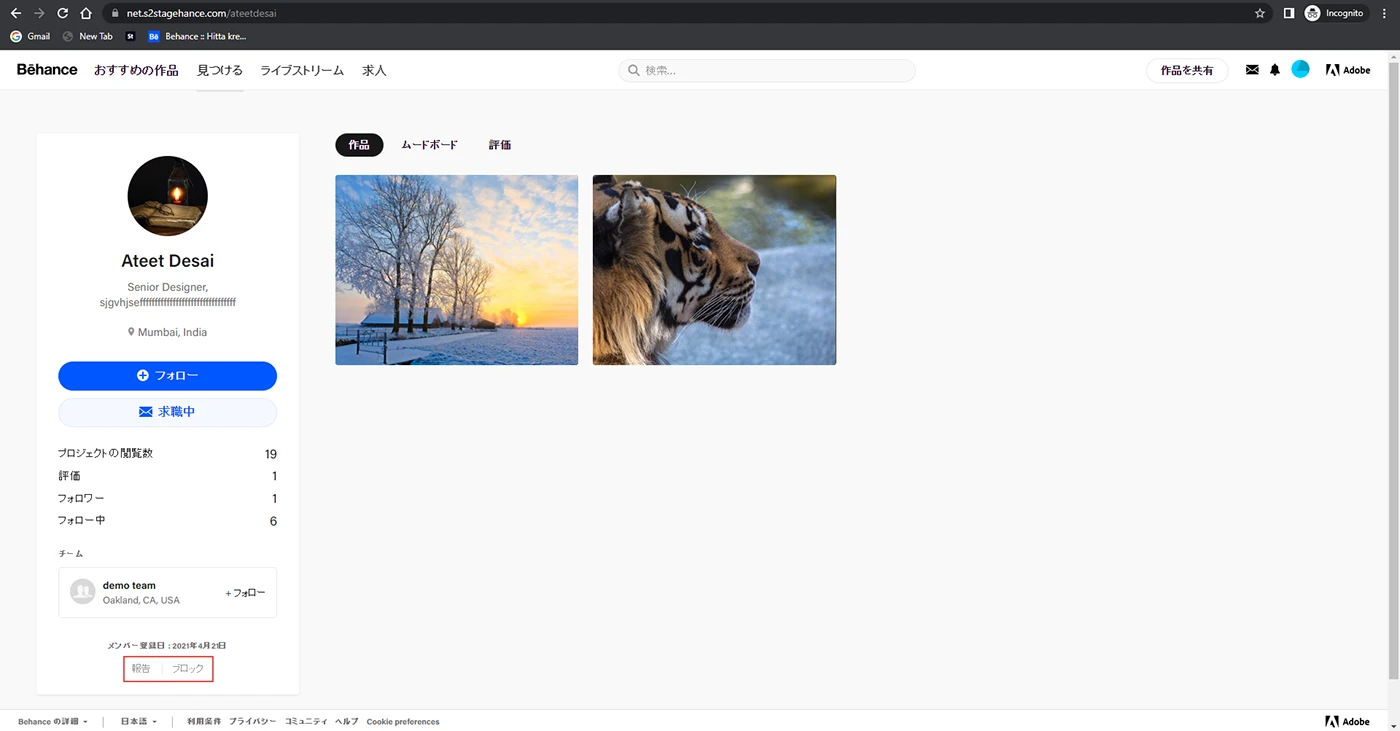Bookmark this page with the star icon
Viewport: 1400px width, 731px height.
pos(1260,13)
